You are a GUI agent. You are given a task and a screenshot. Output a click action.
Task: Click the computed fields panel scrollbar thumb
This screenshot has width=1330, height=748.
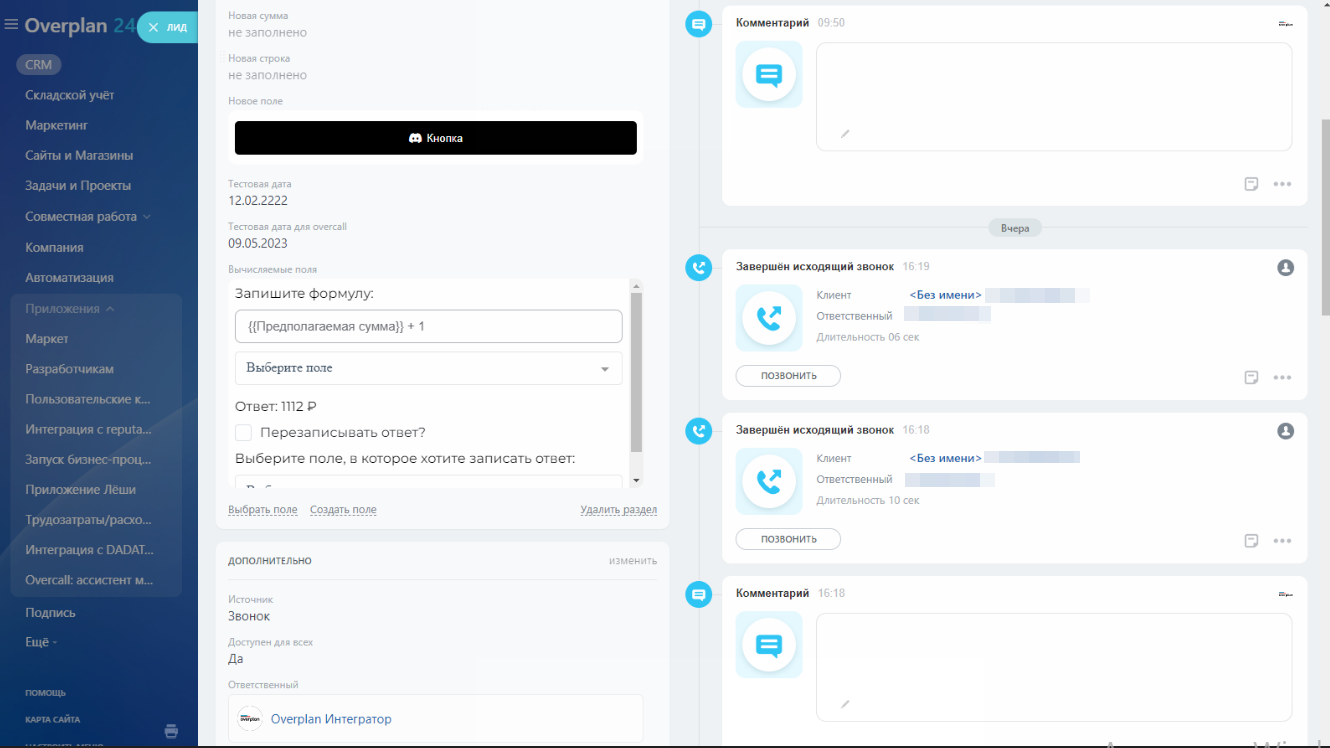636,372
